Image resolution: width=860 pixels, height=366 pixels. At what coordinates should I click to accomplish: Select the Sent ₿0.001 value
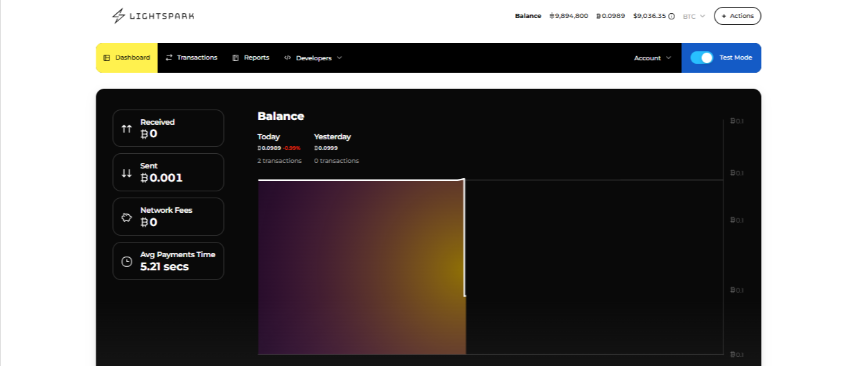click(162, 178)
